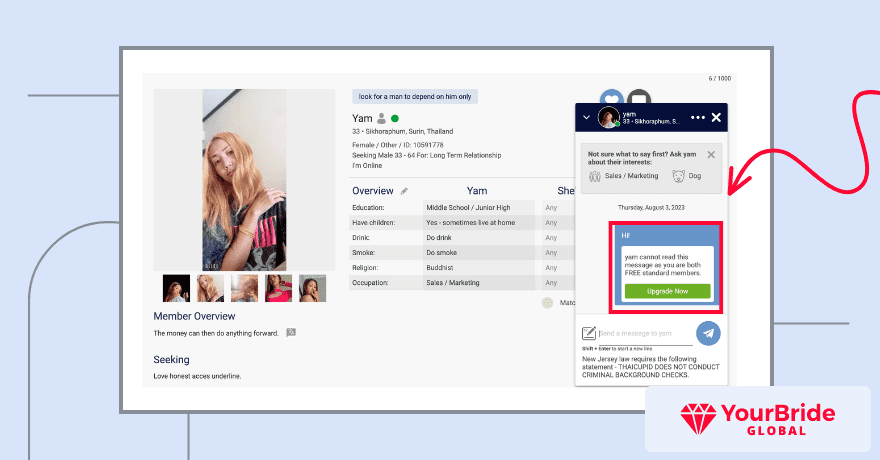Select the fourth pink-top photo thumbnail
The image size is (880, 460).
pos(278,288)
